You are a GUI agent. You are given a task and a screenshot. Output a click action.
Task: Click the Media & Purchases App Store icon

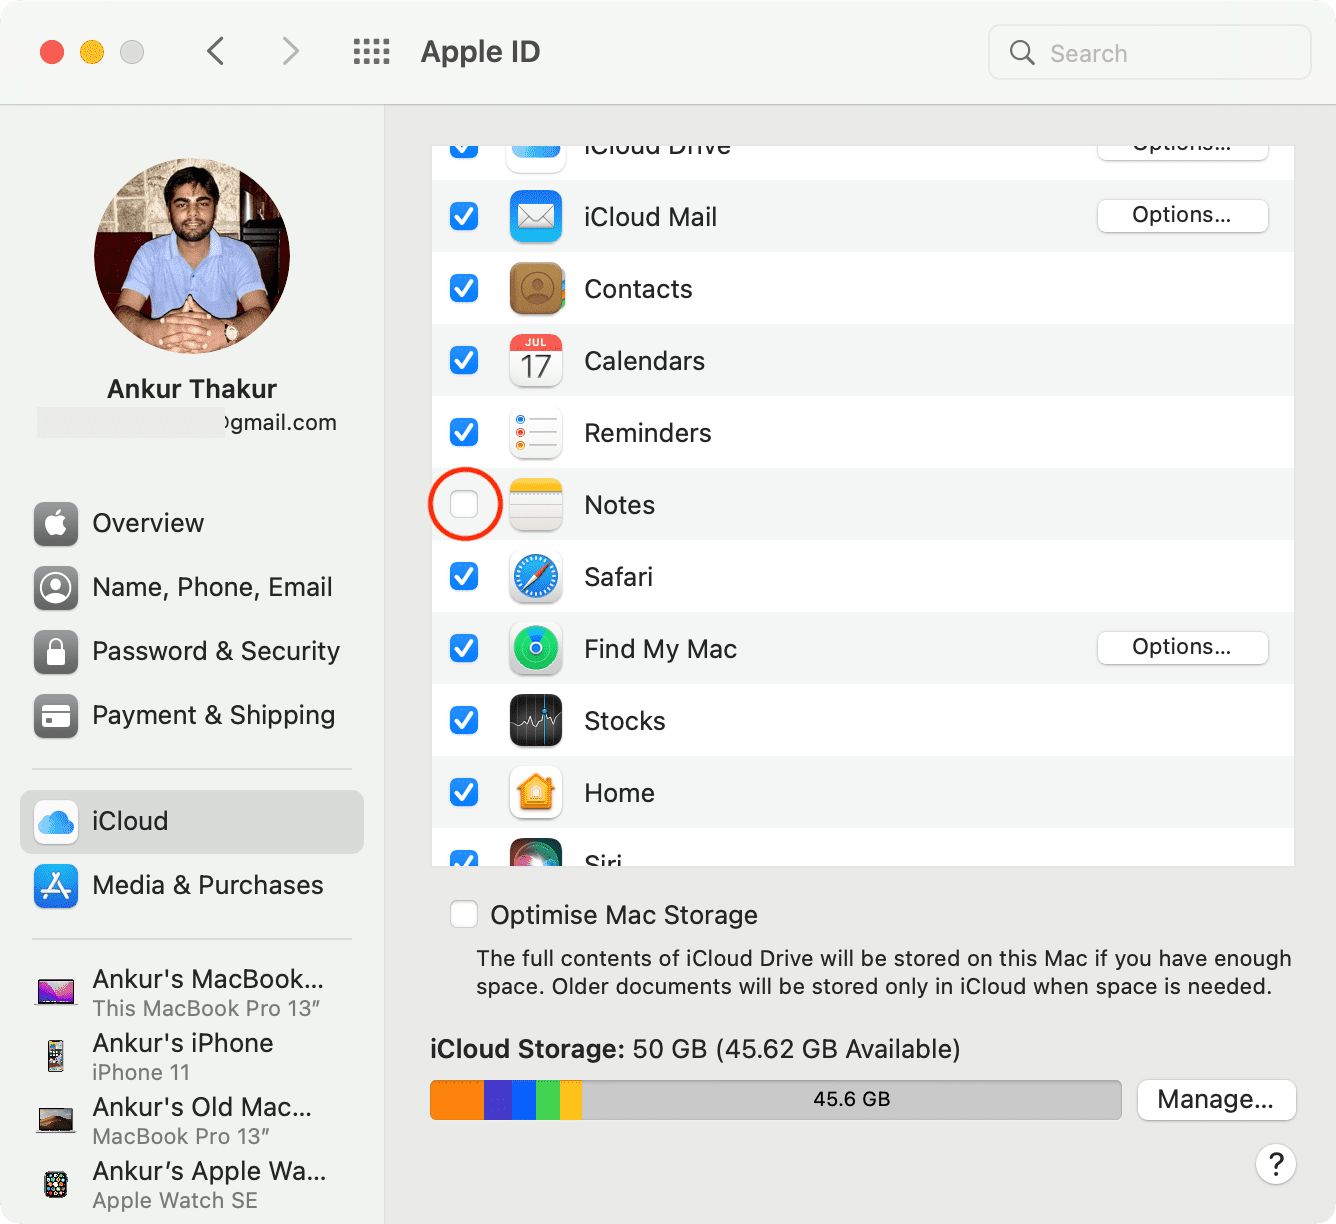pyautogui.click(x=56, y=886)
